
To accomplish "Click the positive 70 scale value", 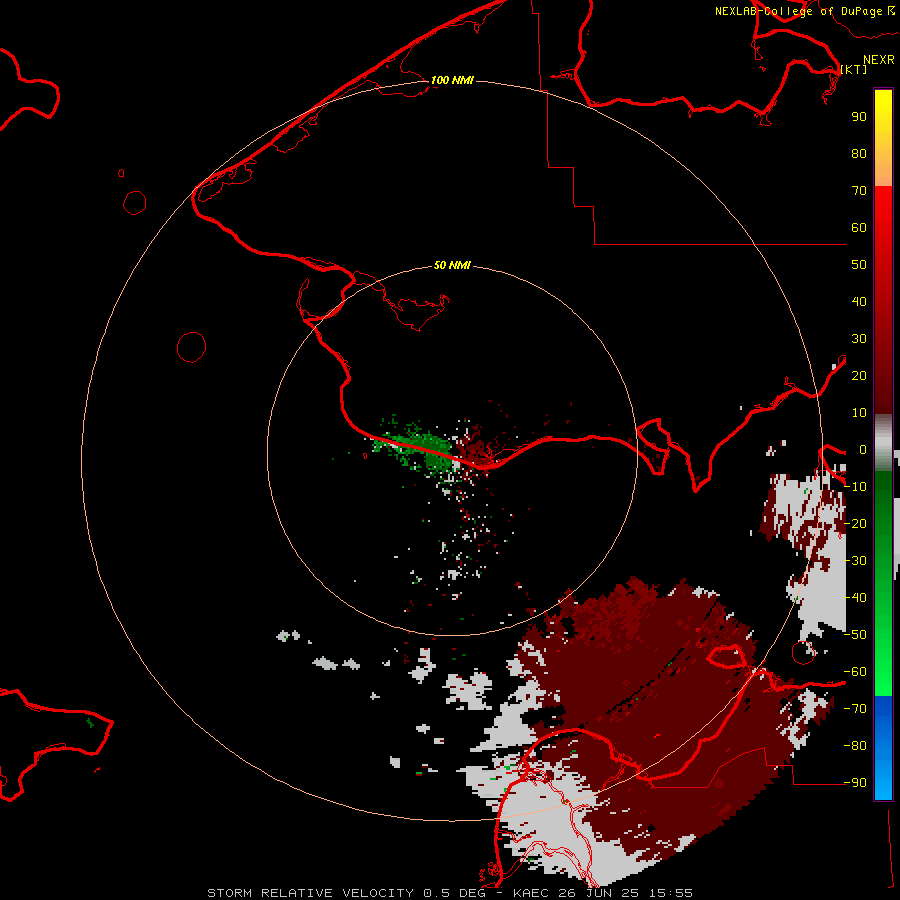I will tap(859, 191).
